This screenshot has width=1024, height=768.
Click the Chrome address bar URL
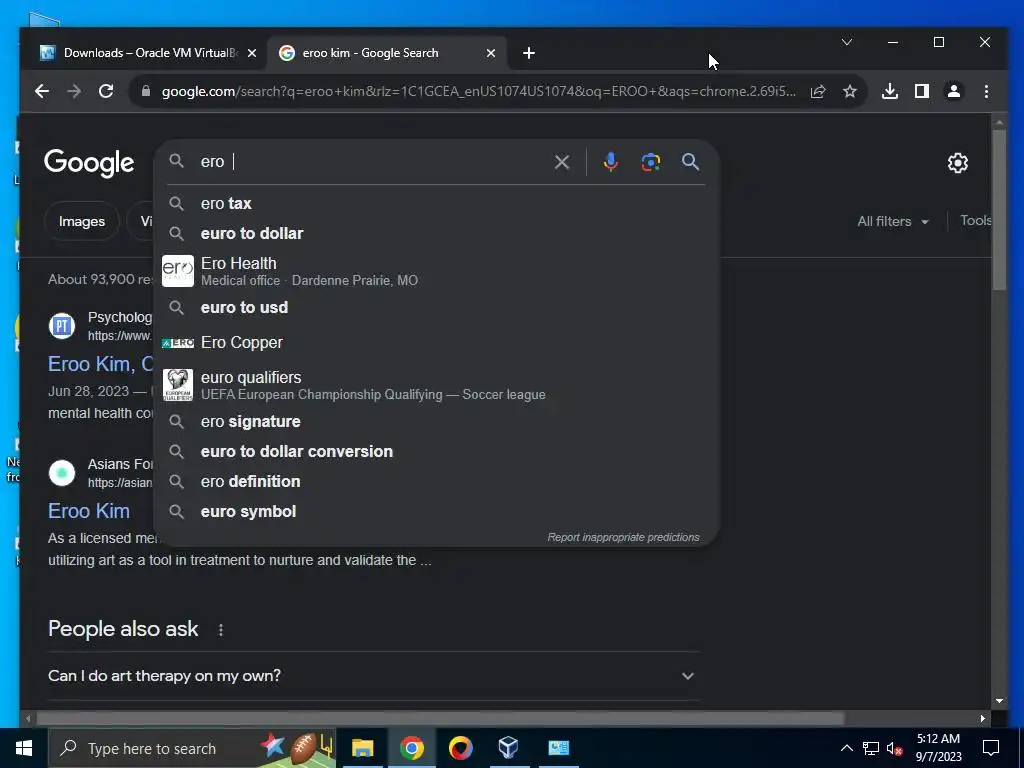point(478,91)
